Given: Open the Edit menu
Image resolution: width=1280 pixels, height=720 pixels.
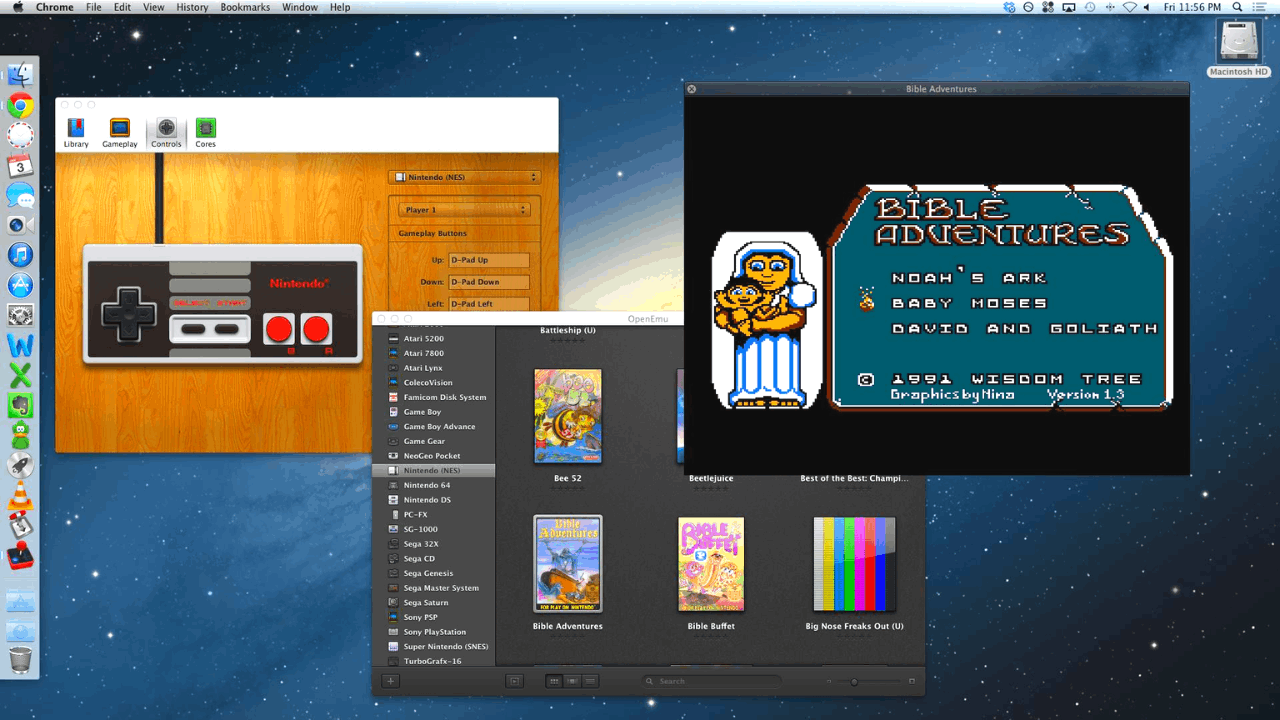Looking at the screenshot, I should click(x=122, y=7).
